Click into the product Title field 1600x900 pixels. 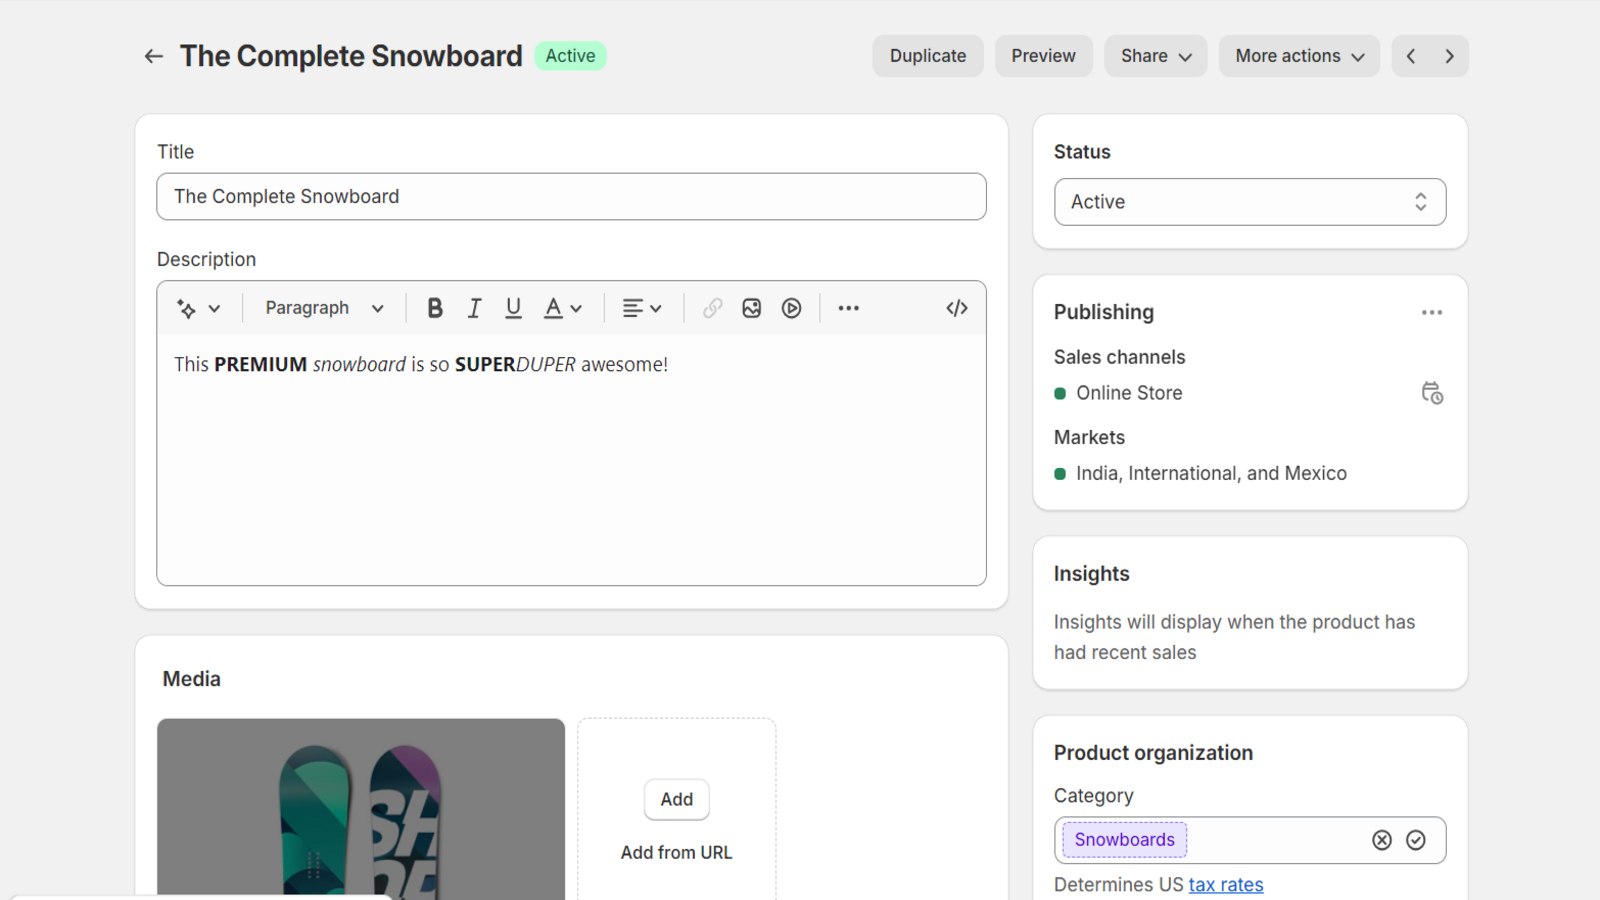pos(571,197)
